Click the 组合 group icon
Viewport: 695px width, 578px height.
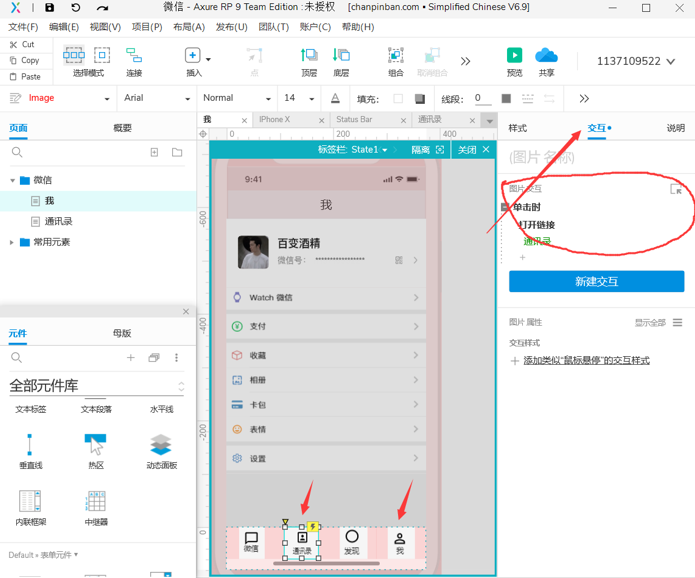click(x=396, y=55)
